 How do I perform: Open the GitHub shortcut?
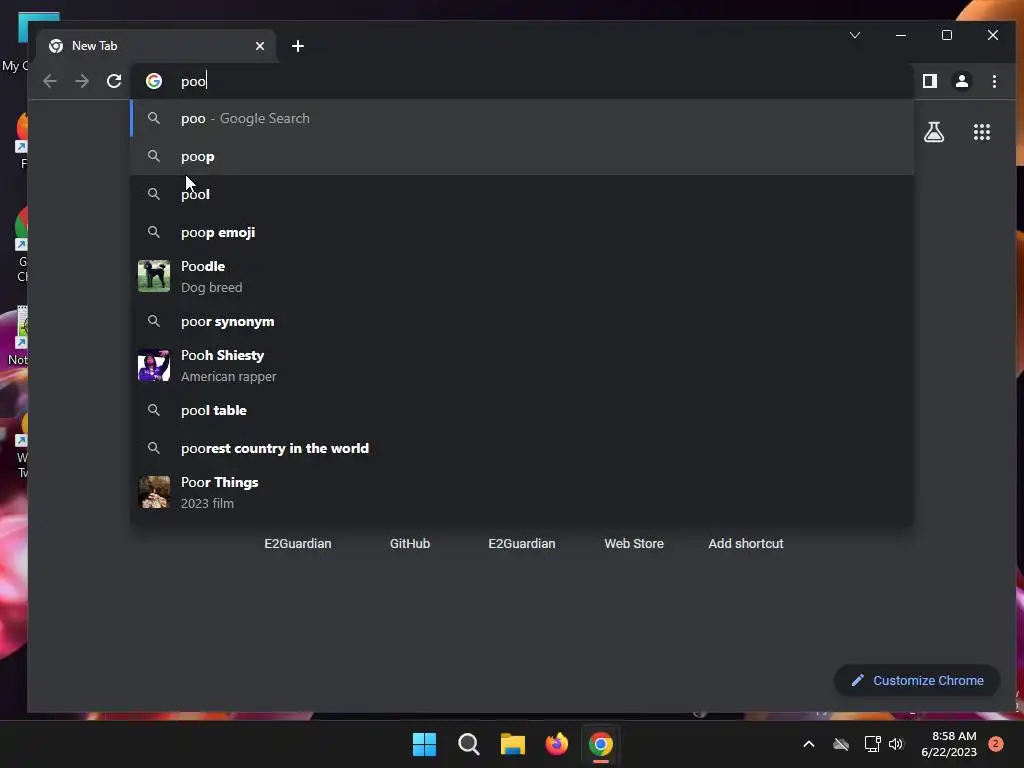click(x=410, y=543)
